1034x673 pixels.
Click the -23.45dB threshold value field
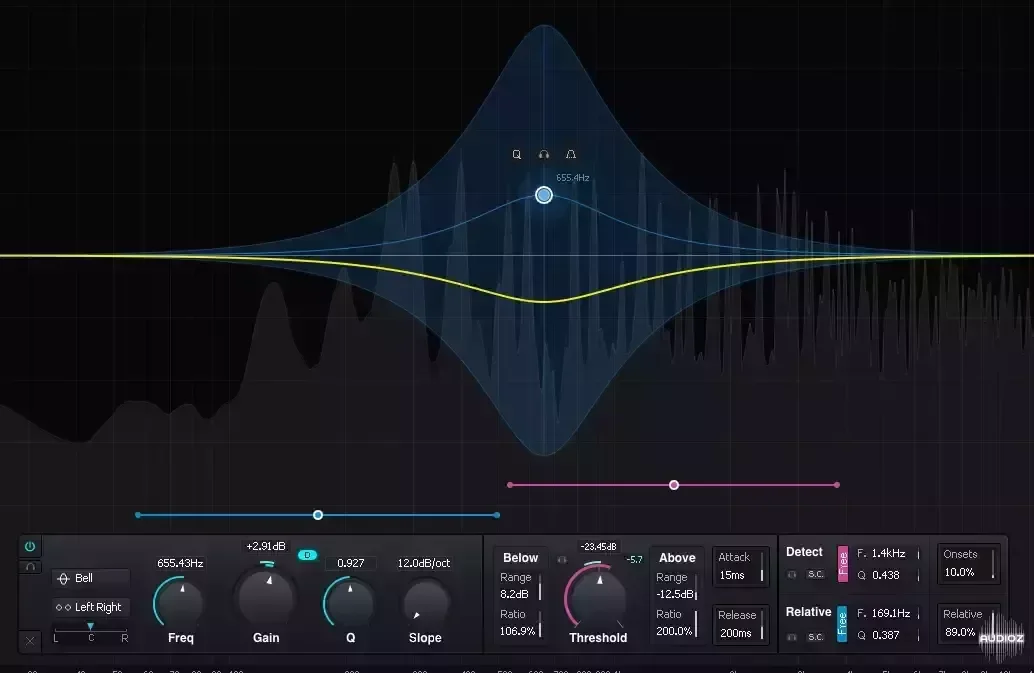[598, 546]
